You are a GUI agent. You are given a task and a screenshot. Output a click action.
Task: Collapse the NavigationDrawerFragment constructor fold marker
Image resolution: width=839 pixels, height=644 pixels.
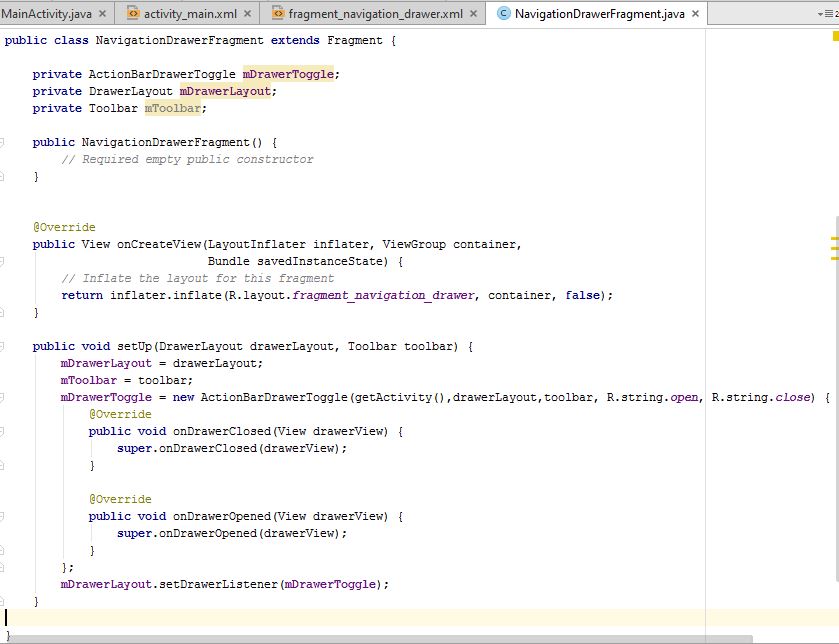click(x=3, y=142)
